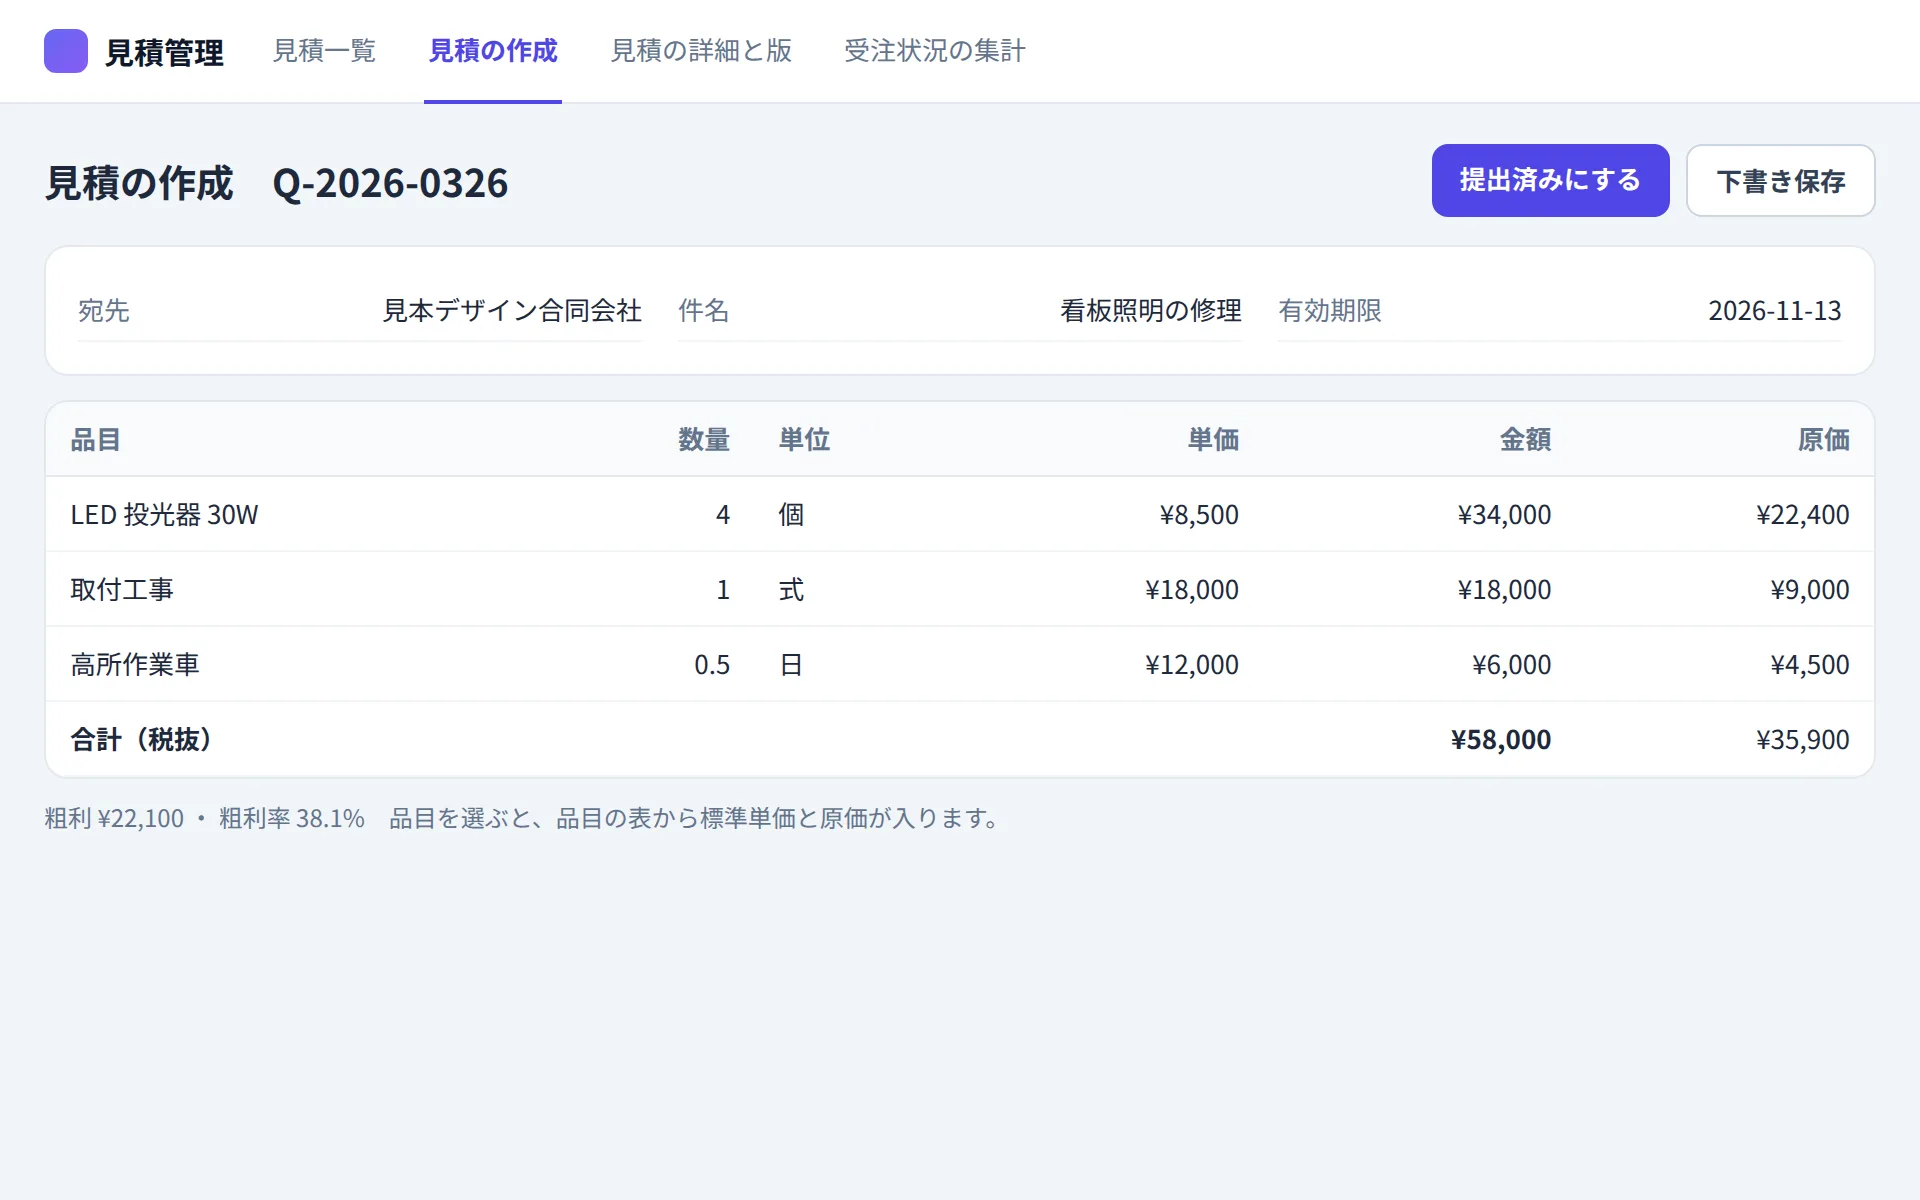Click the 原価 column header

pyautogui.click(x=1823, y=440)
